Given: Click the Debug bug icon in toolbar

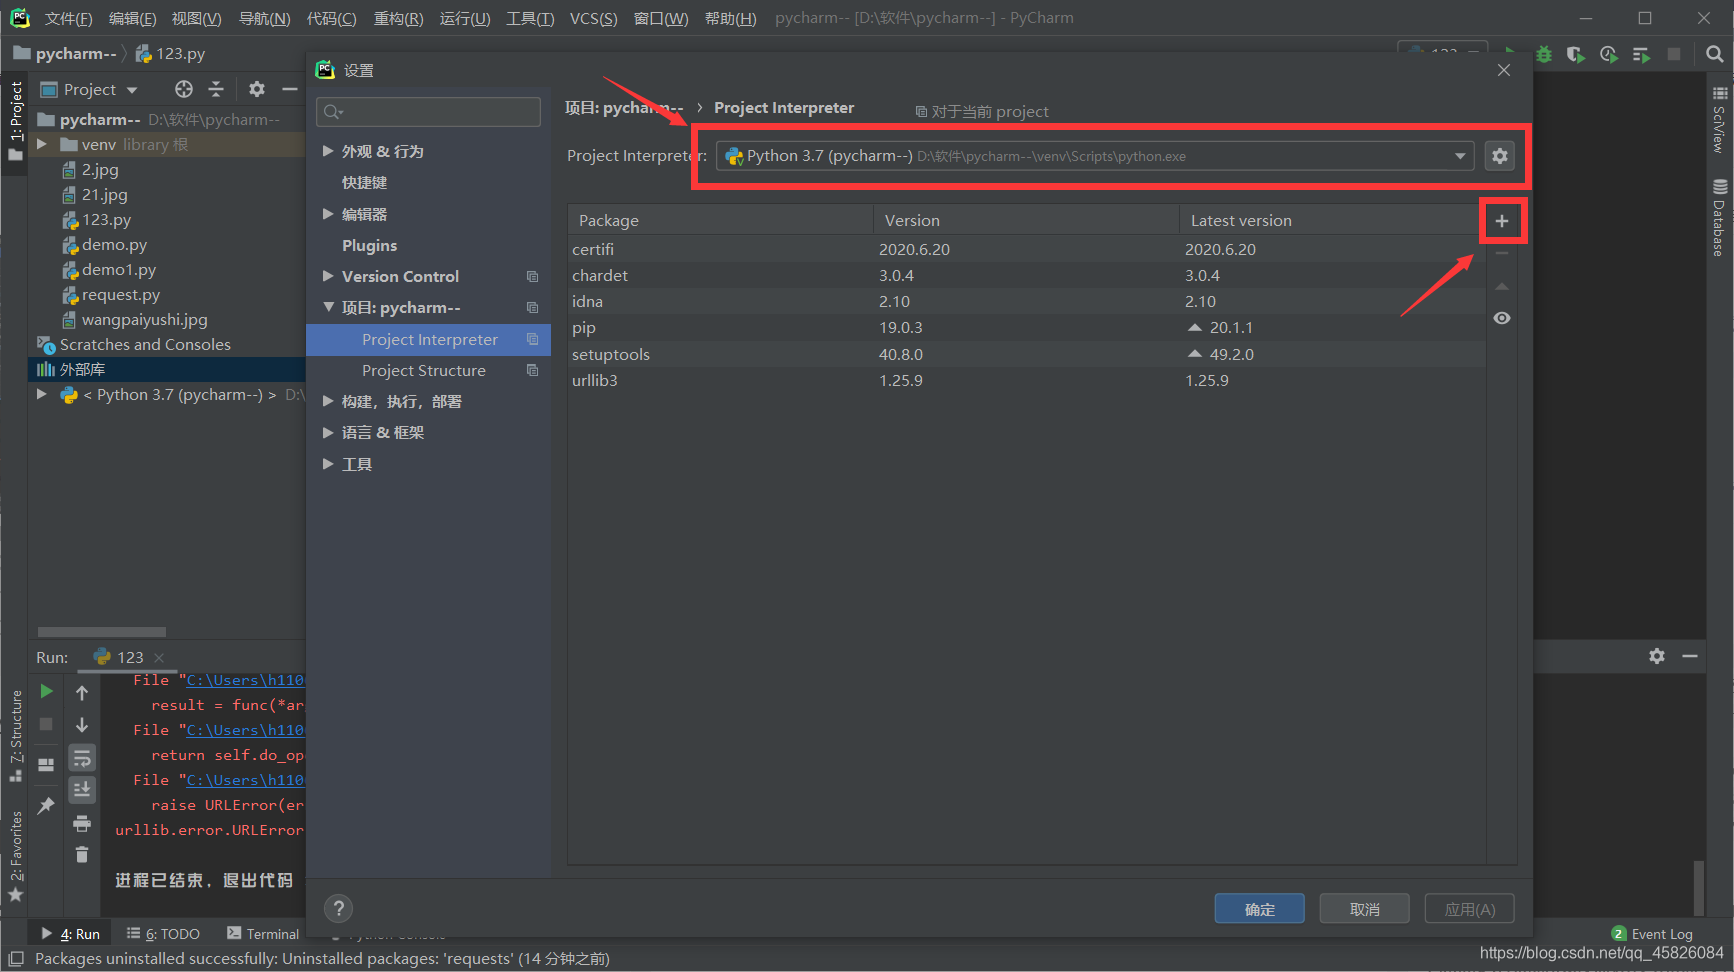Looking at the screenshot, I should click(1544, 54).
